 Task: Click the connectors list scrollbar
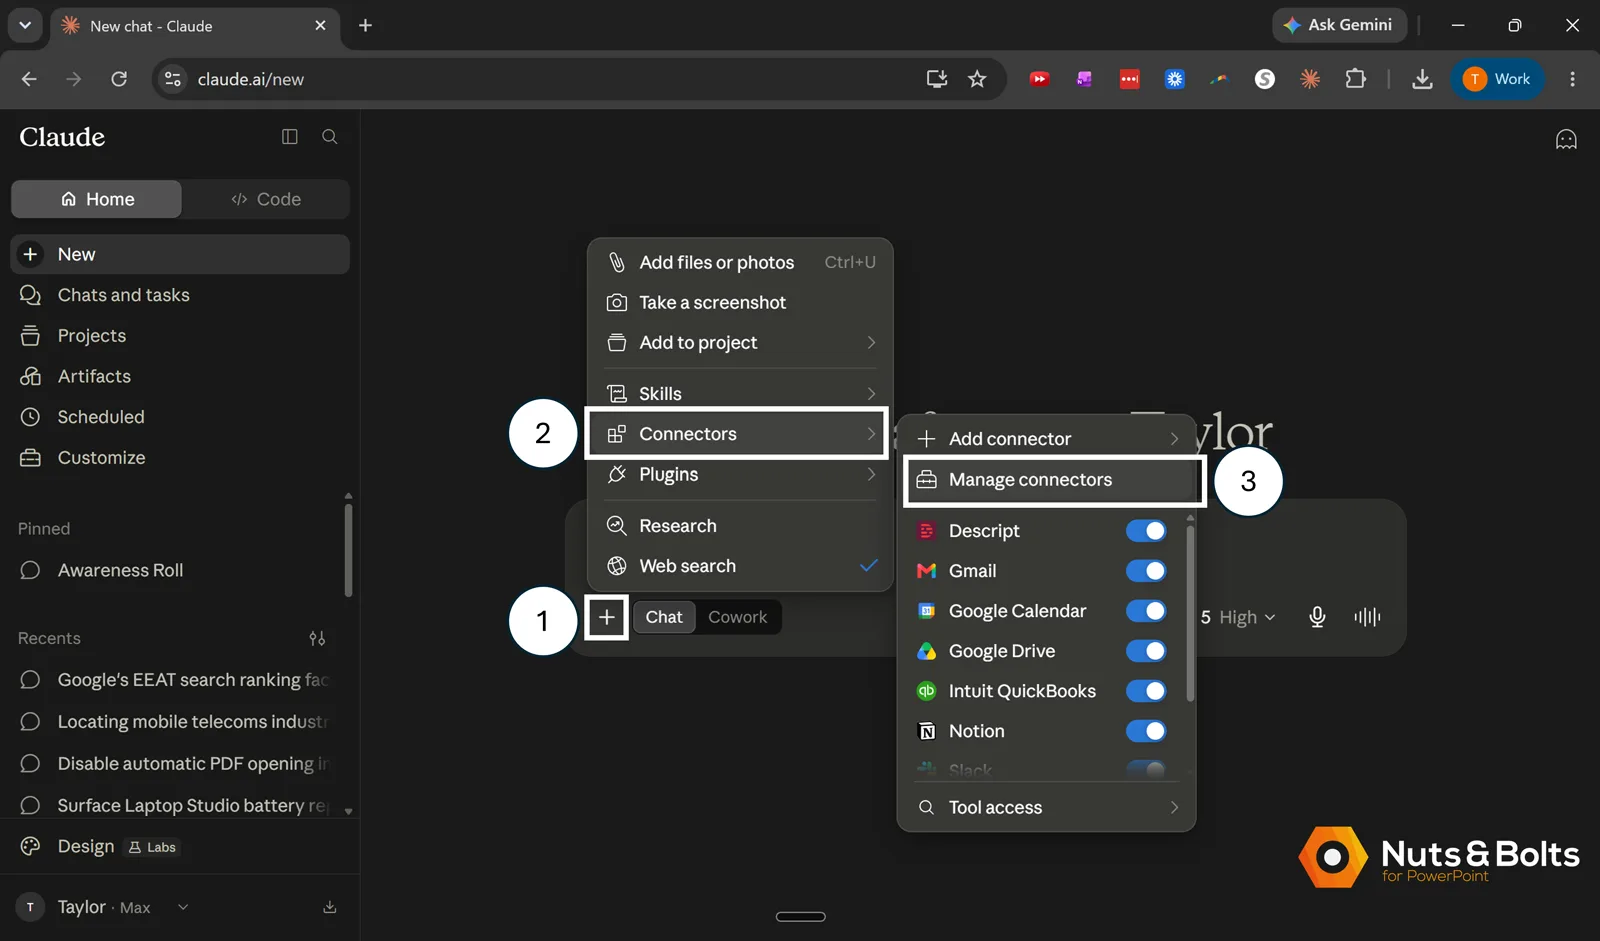coord(1190,612)
